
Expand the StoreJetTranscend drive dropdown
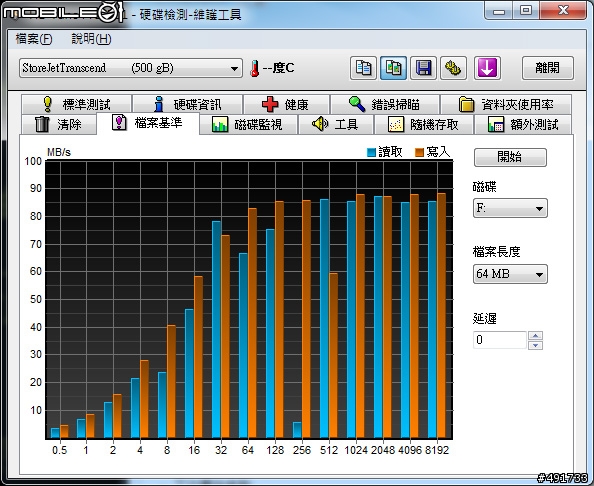pyautogui.click(x=131, y=68)
